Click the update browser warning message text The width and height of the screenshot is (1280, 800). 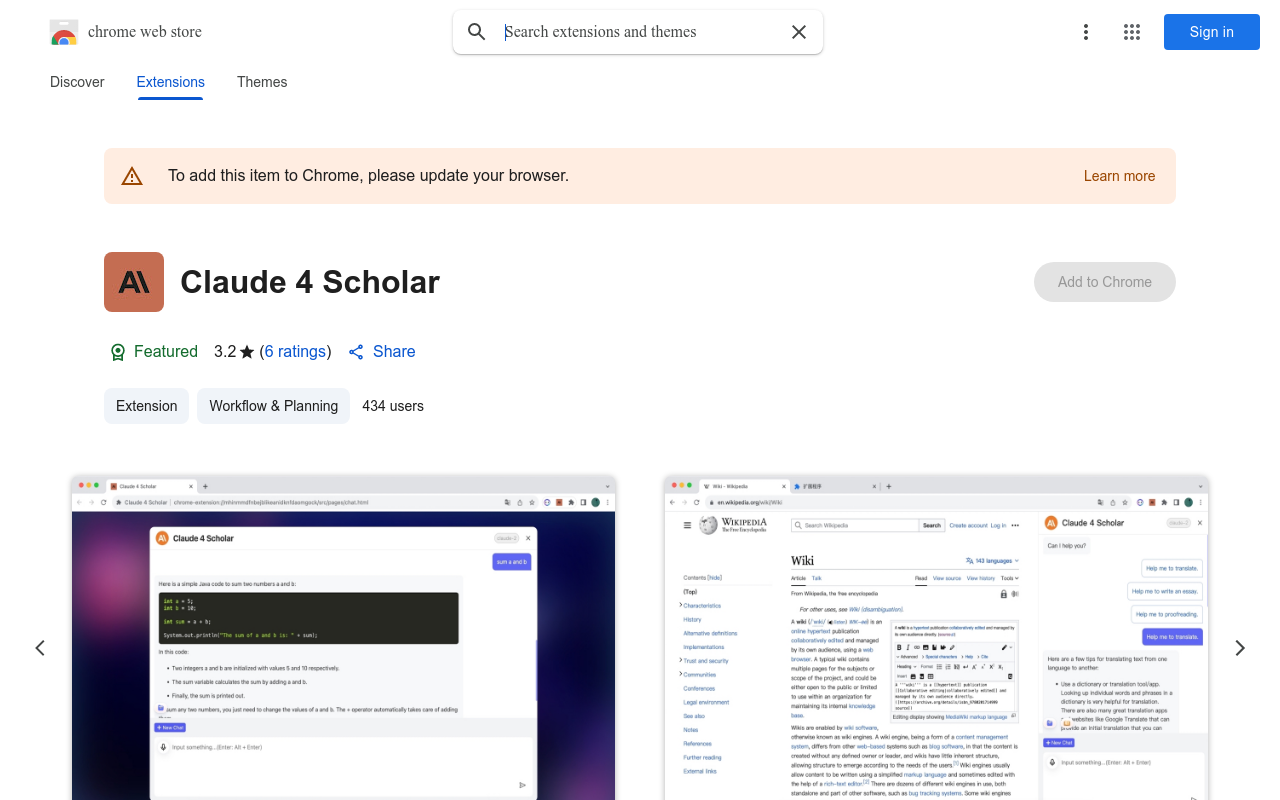pyautogui.click(x=368, y=176)
